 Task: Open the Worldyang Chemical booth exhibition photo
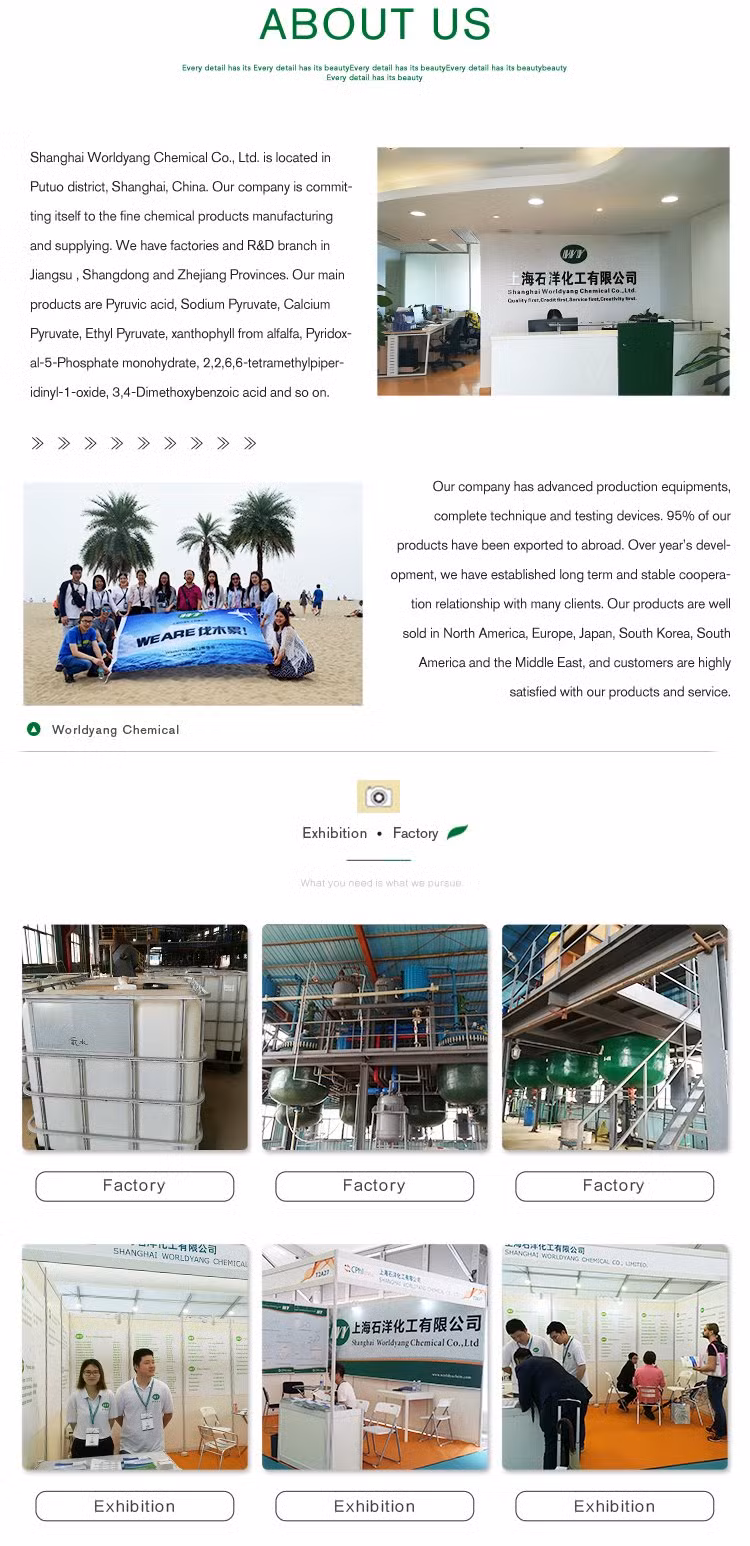click(375, 1357)
